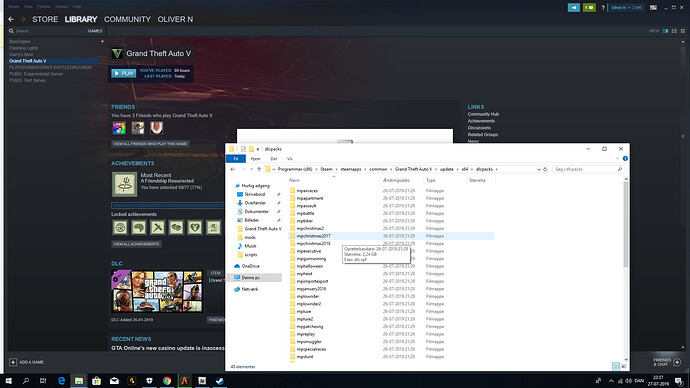Click the Steam taskbar icon

pos(220,381)
